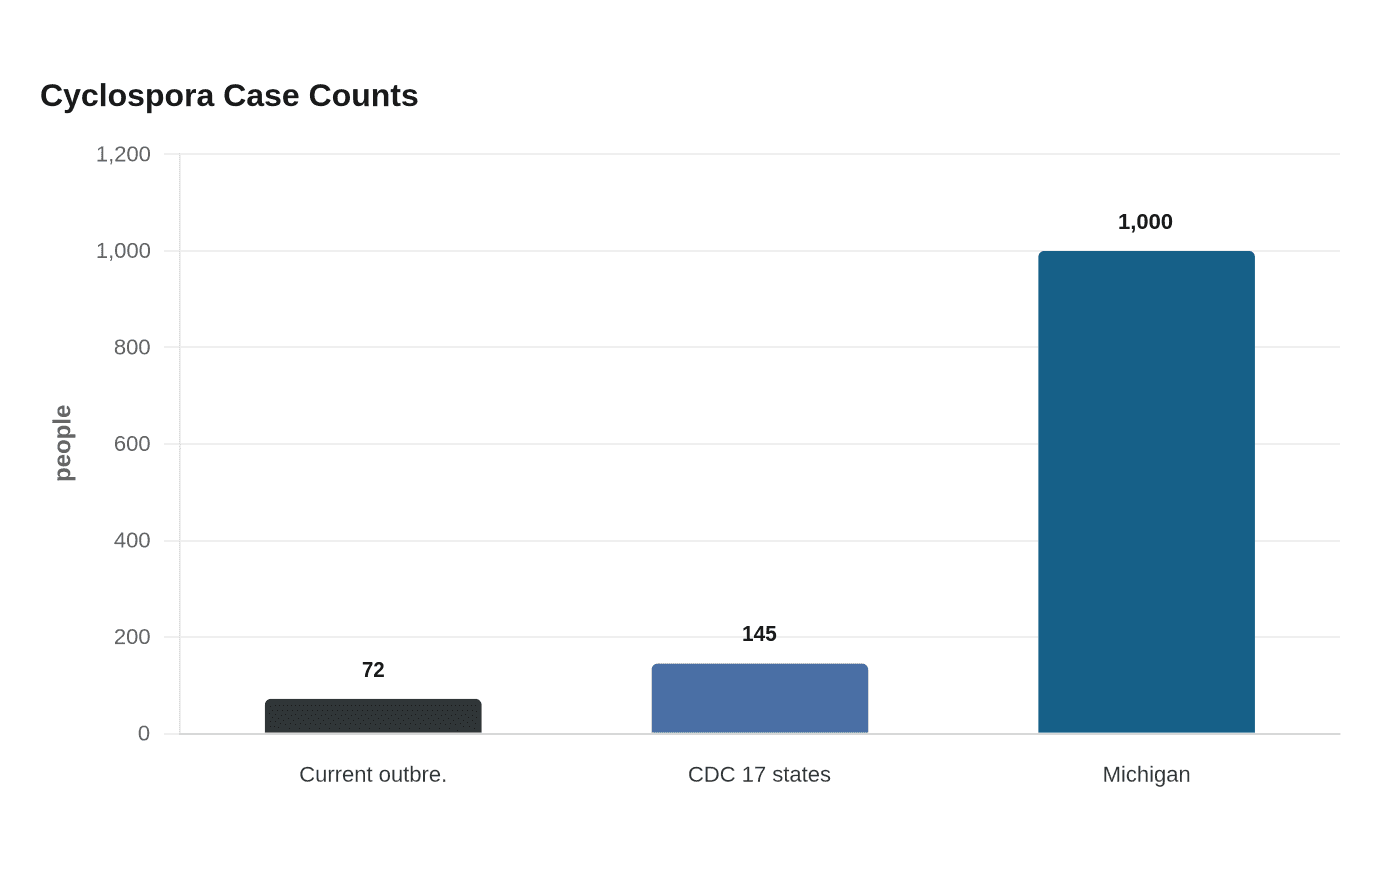The width and height of the screenshot is (1400, 880).
Task: Click the Current outbre. dark bar
Action: 373,716
